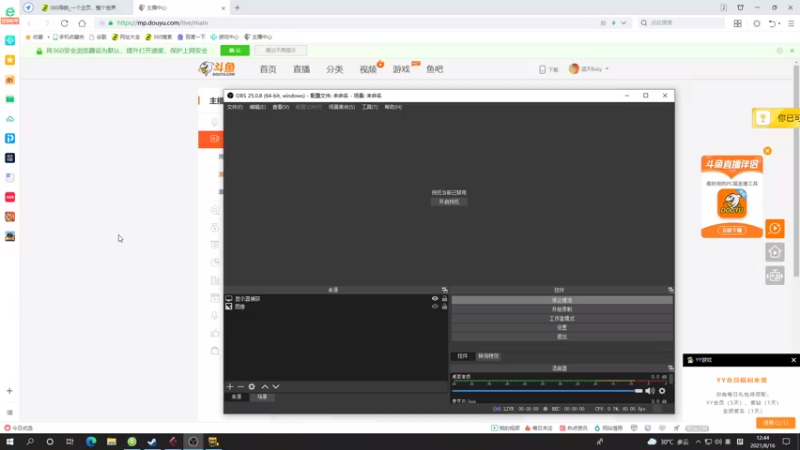Undock the 来源 panel via its float icon

point(444,290)
